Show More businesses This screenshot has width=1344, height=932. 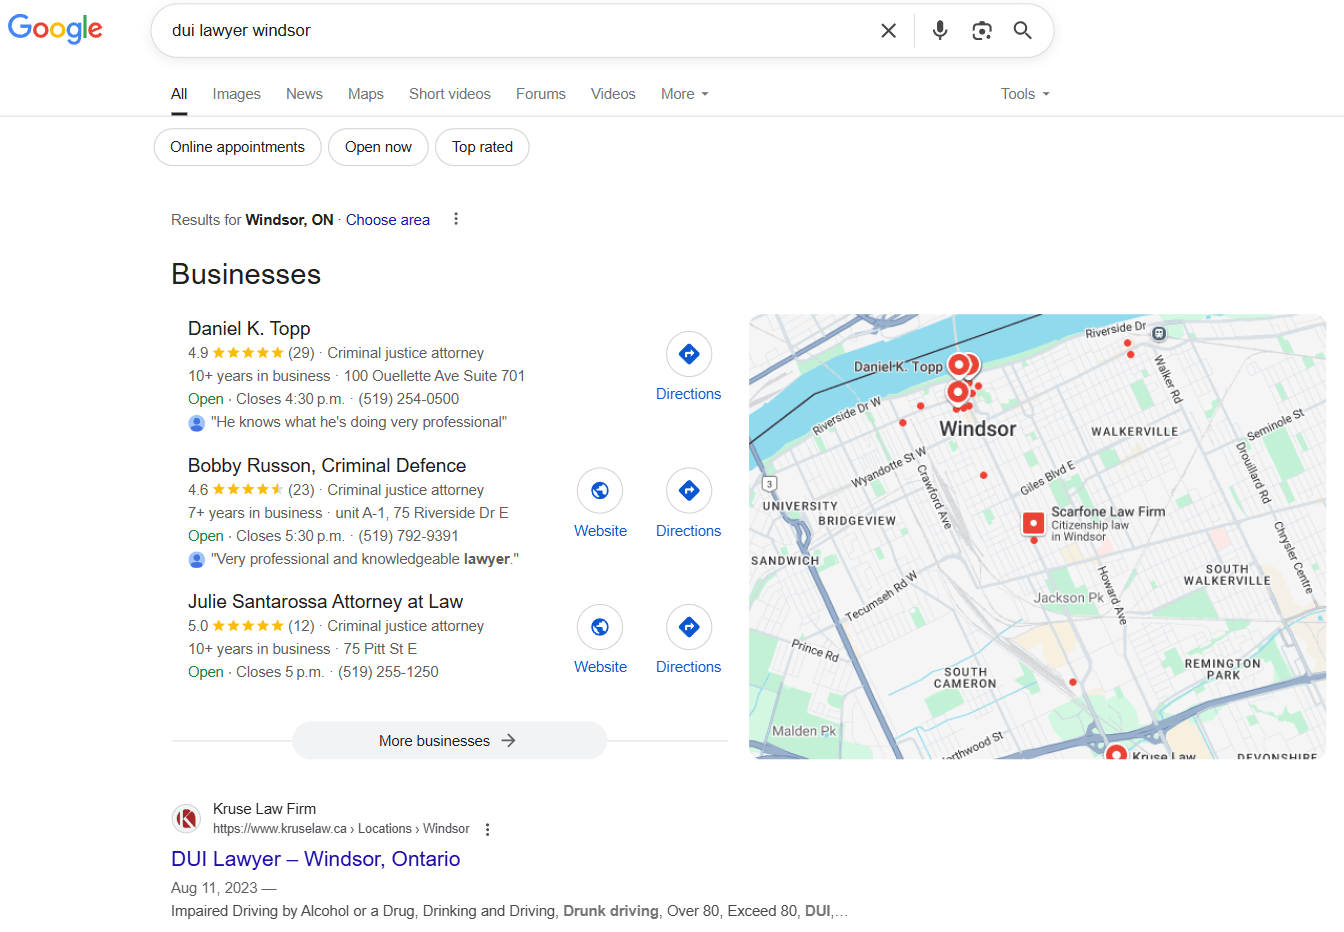click(x=449, y=741)
